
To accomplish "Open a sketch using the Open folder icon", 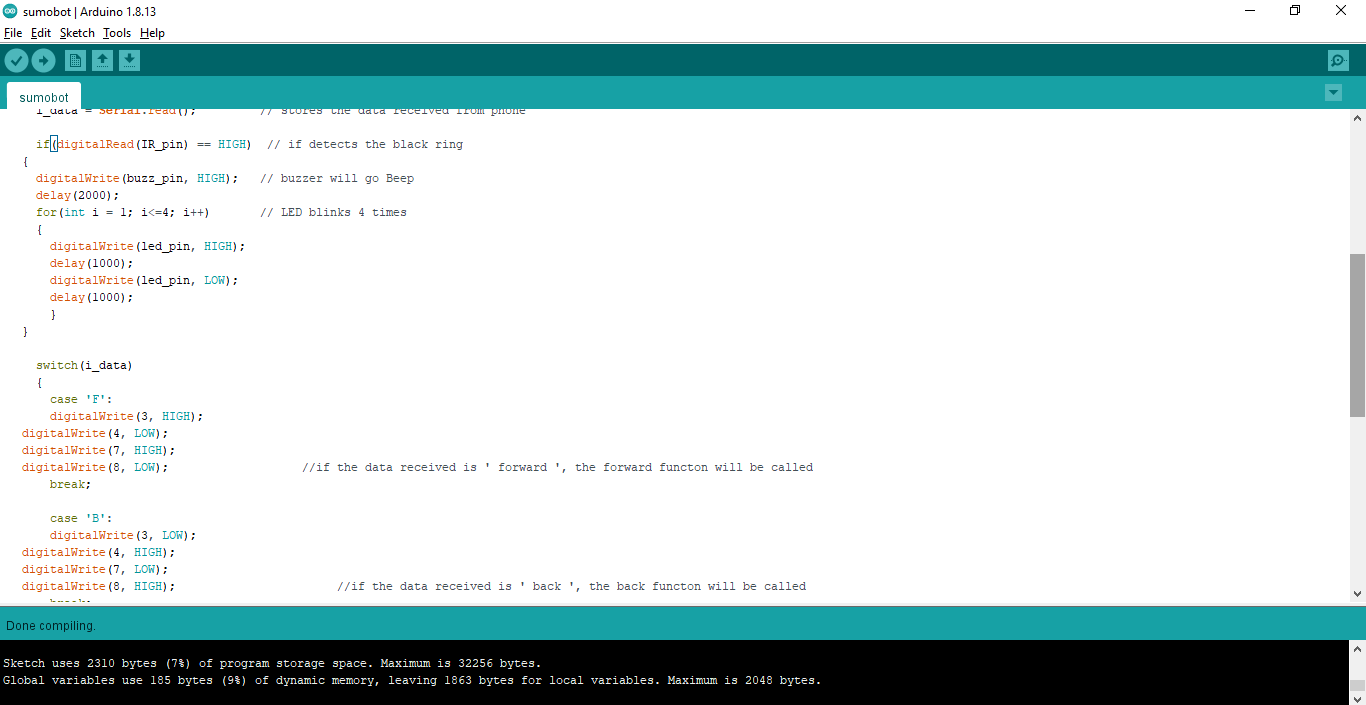I will [x=102, y=60].
